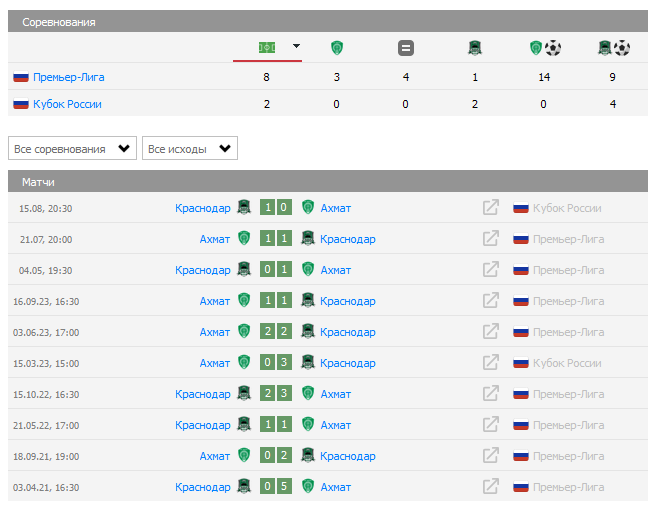Open external link icon for 15.08 match
This screenshot has height=519, width=664.
(x=490, y=208)
